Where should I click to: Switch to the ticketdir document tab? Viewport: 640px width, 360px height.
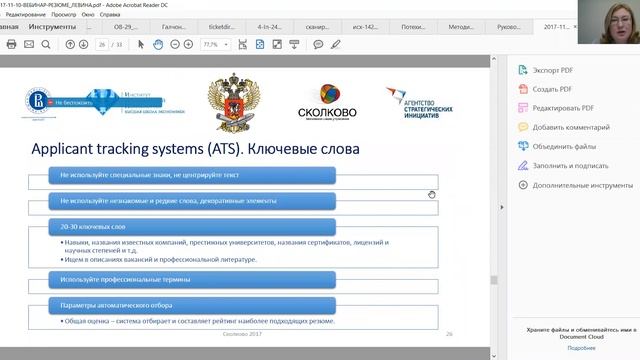coord(221,27)
